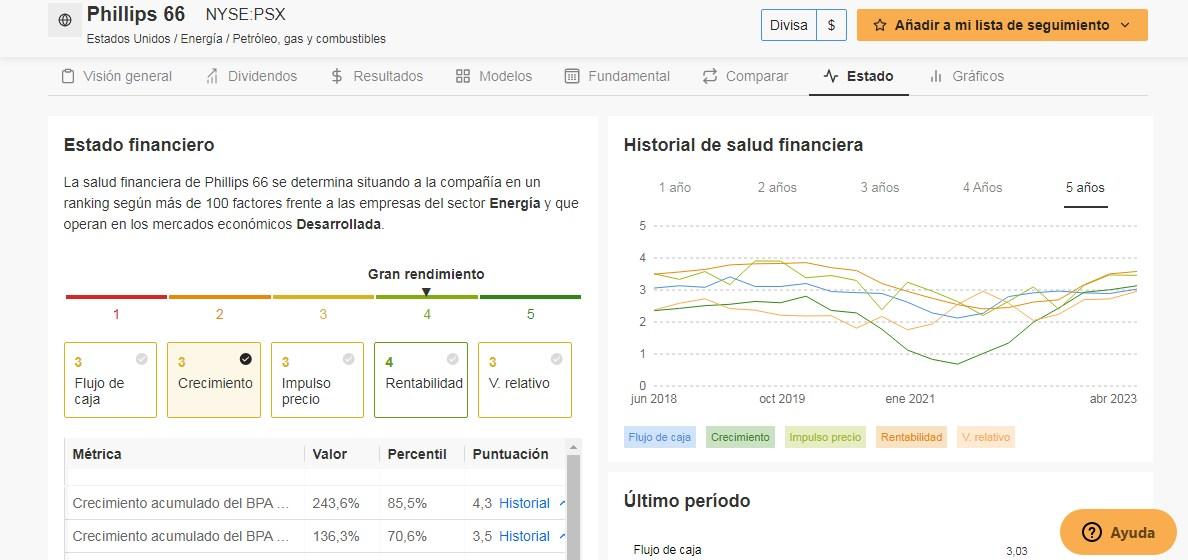Click the NYSE:PSX ticker text
This screenshot has height=560, width=1188.
coord(245,14)
